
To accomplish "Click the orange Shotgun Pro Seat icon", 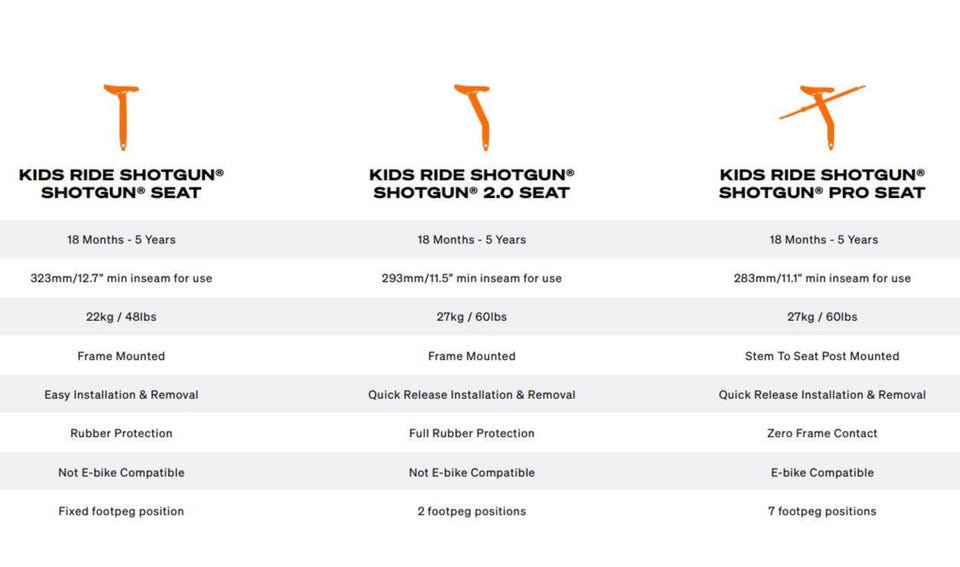I will click(x=822, y=118).
